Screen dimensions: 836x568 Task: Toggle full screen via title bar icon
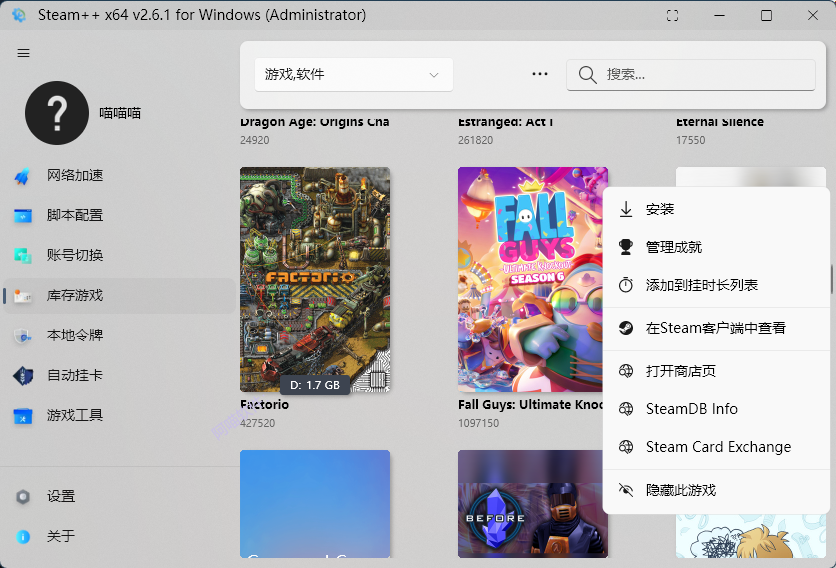click(673, 15)
